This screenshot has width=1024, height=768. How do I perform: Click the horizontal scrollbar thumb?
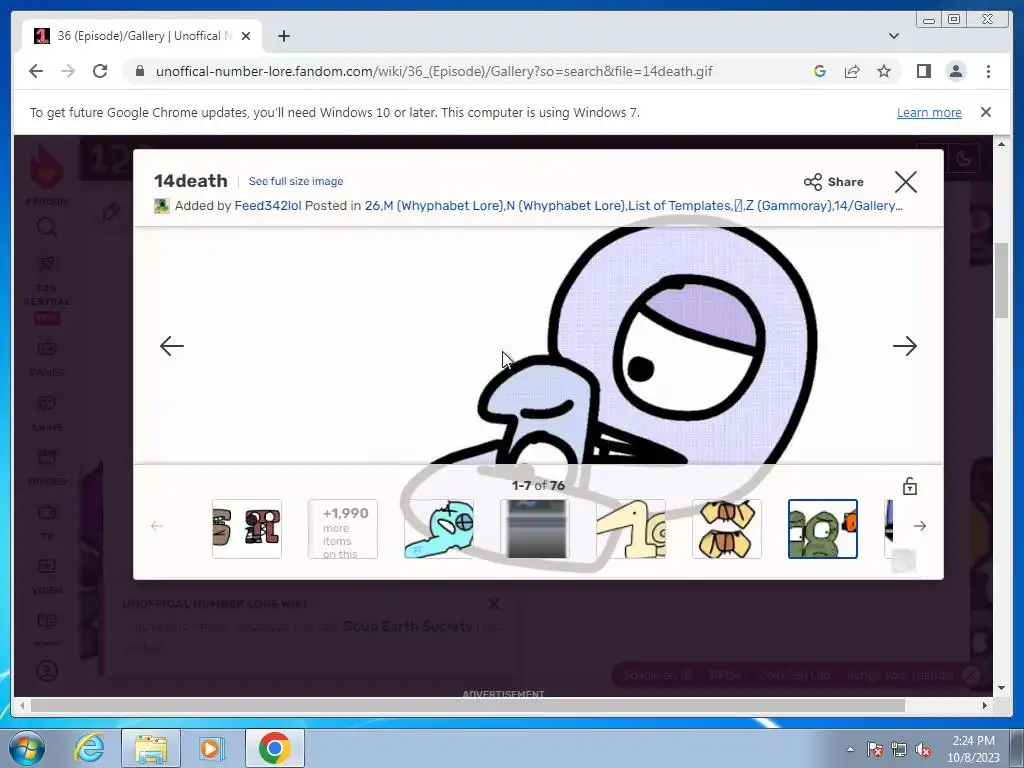[x=468, y=705]
